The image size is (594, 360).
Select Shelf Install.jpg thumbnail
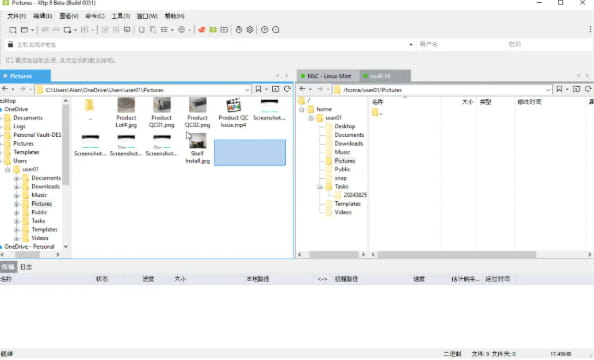[x=197, y=149]
